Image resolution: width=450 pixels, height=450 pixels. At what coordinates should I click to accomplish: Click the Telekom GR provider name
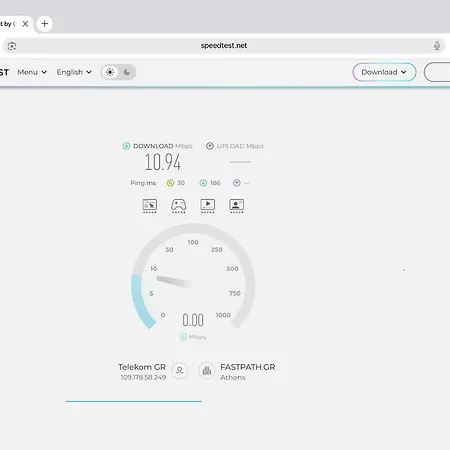[142, 367]
